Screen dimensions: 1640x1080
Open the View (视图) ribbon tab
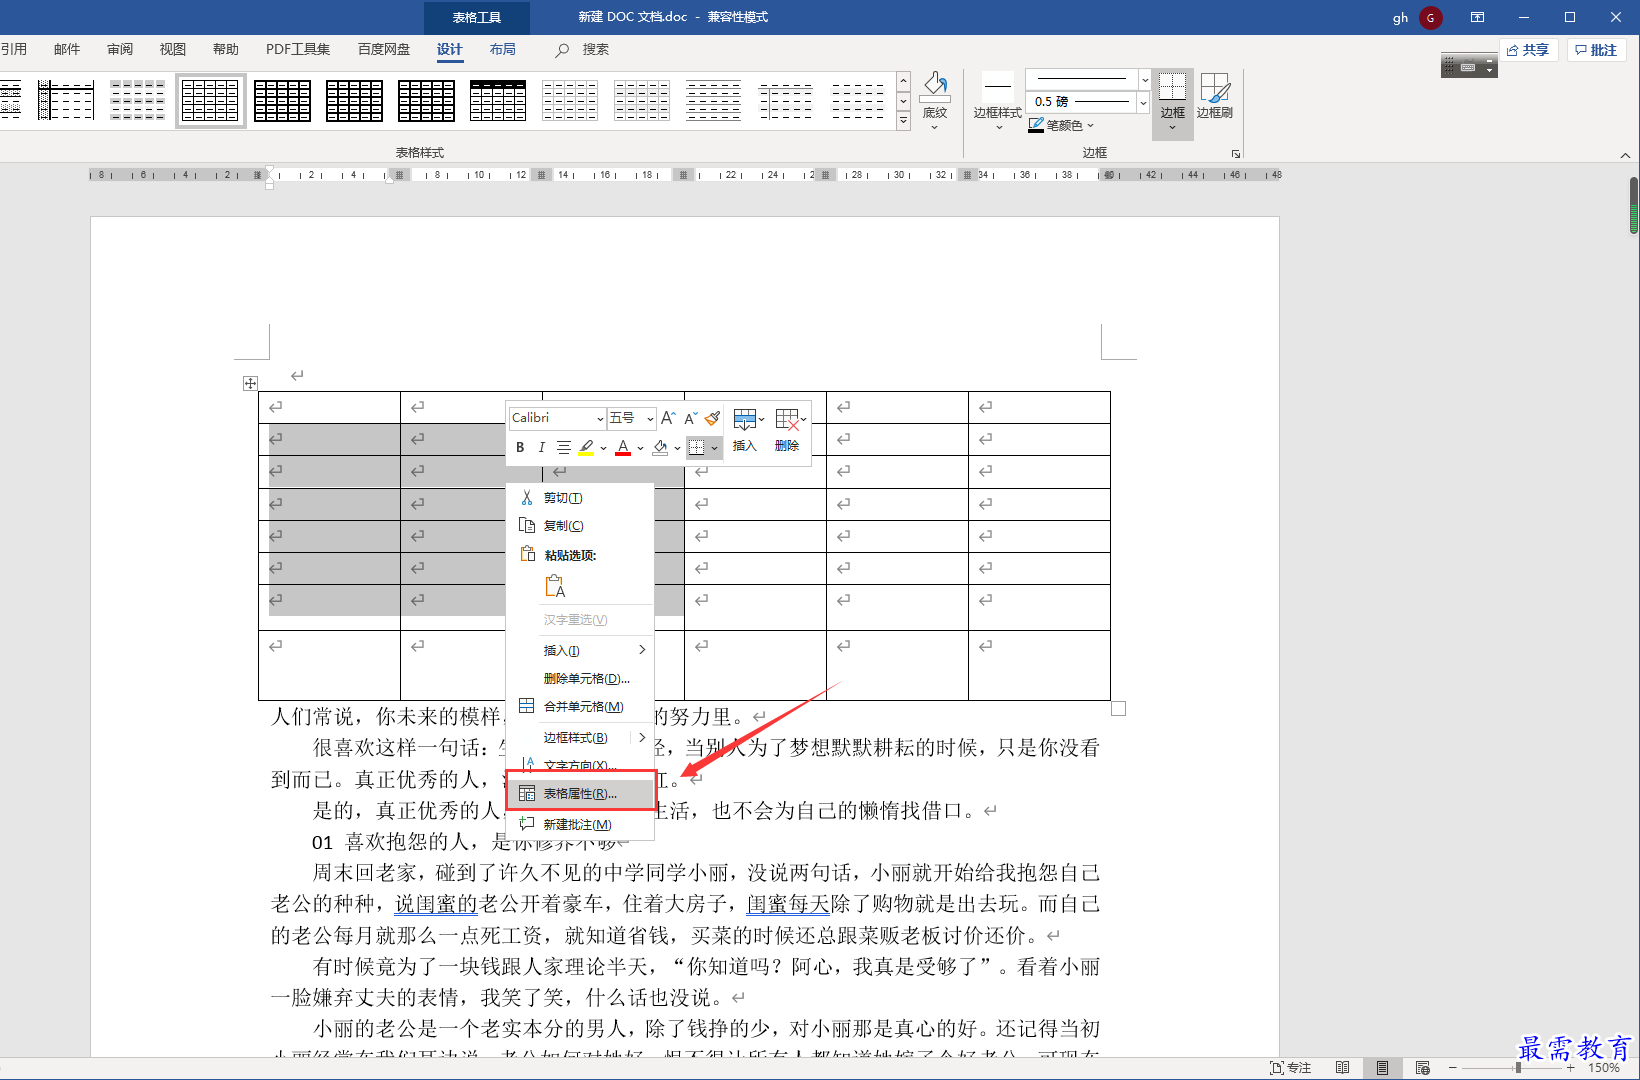pyautogui.click(x=173, y=50)
